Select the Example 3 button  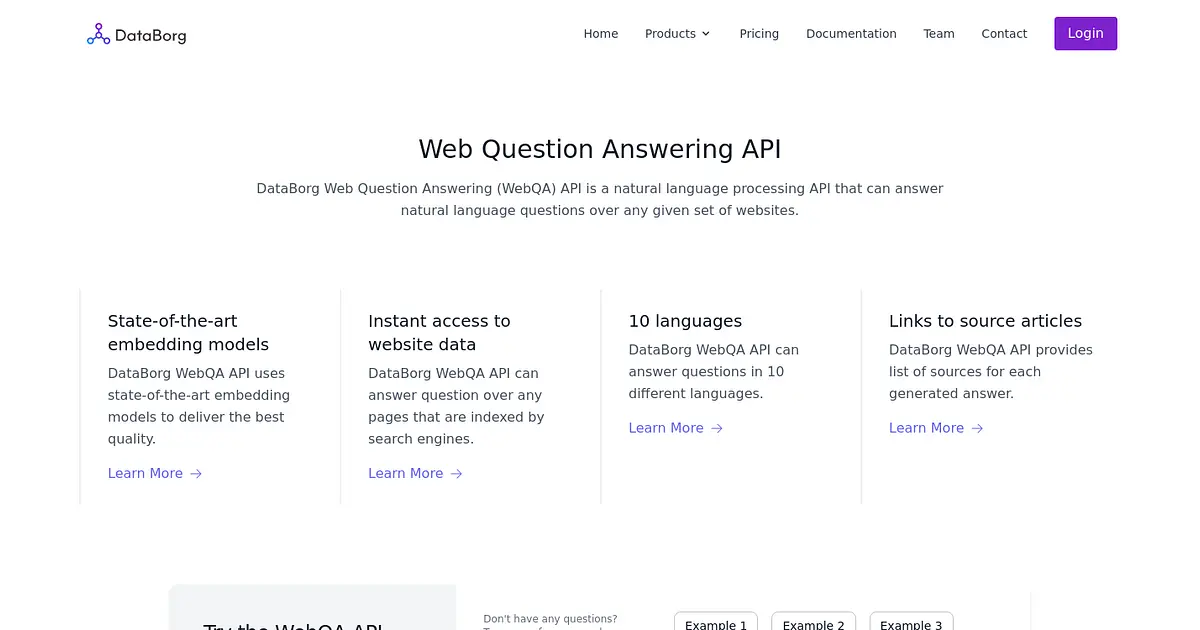tap(911, 621)
